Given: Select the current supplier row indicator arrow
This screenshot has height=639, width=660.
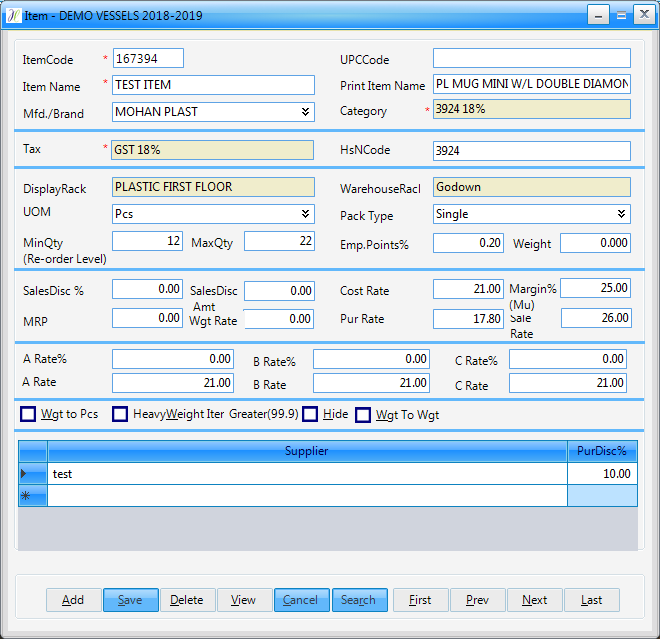Looking at the screenshot, I should pos(24,473).
